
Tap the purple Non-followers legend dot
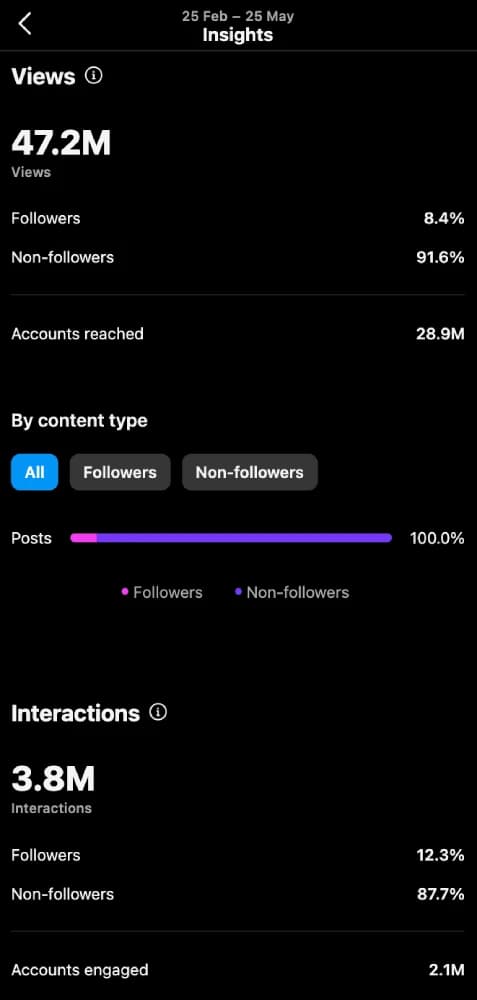pos(238,592)
